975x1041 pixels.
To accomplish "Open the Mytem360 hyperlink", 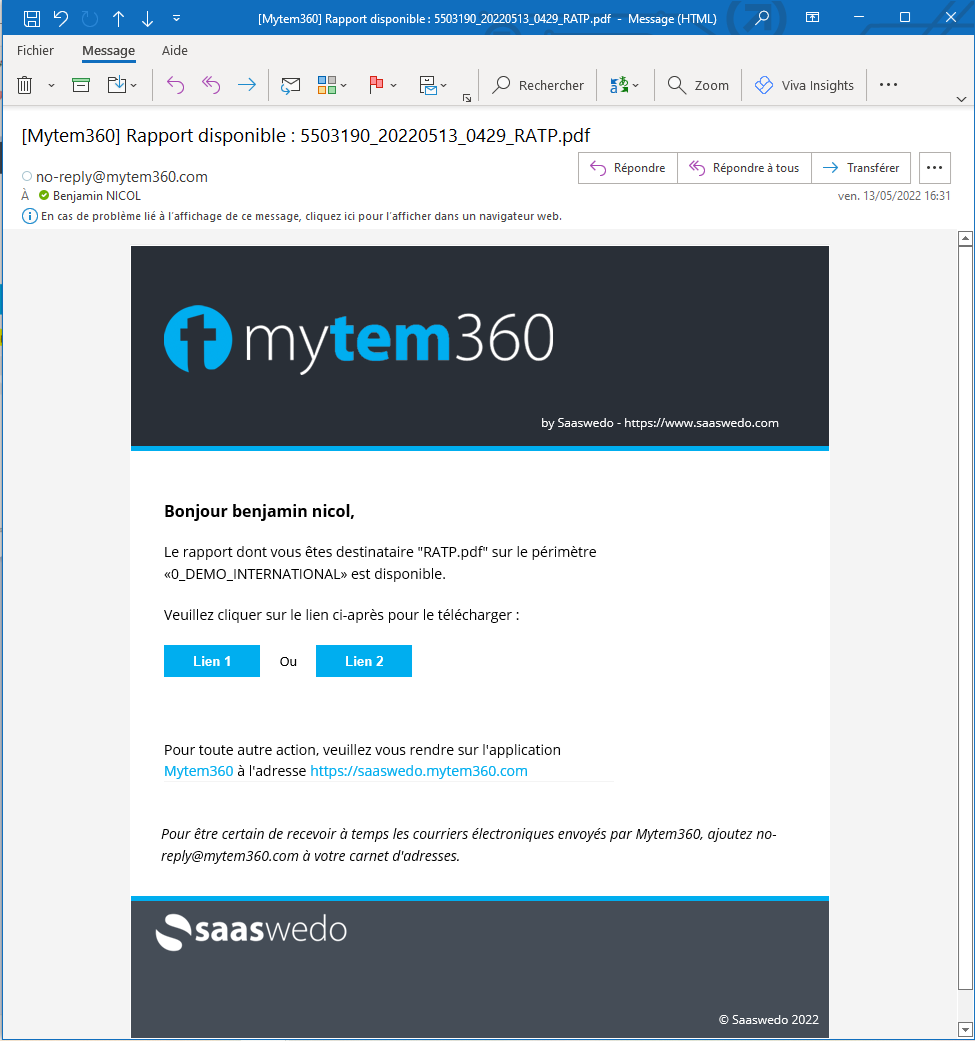I will tap(198, 771).
